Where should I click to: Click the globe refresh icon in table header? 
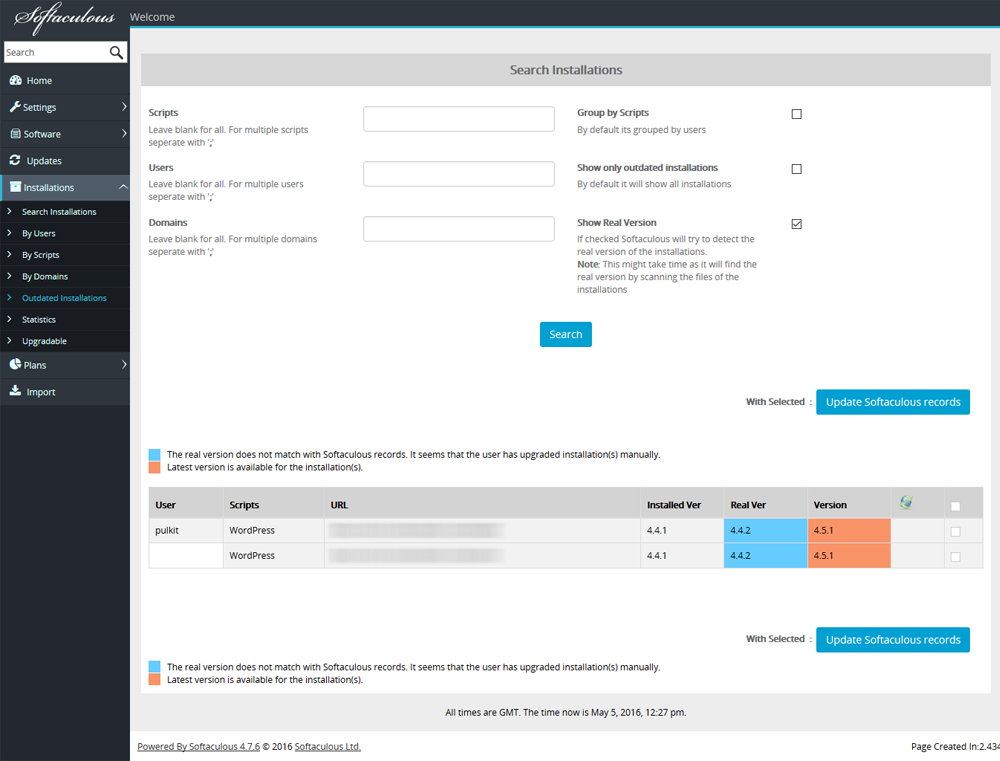pos(906,503)
